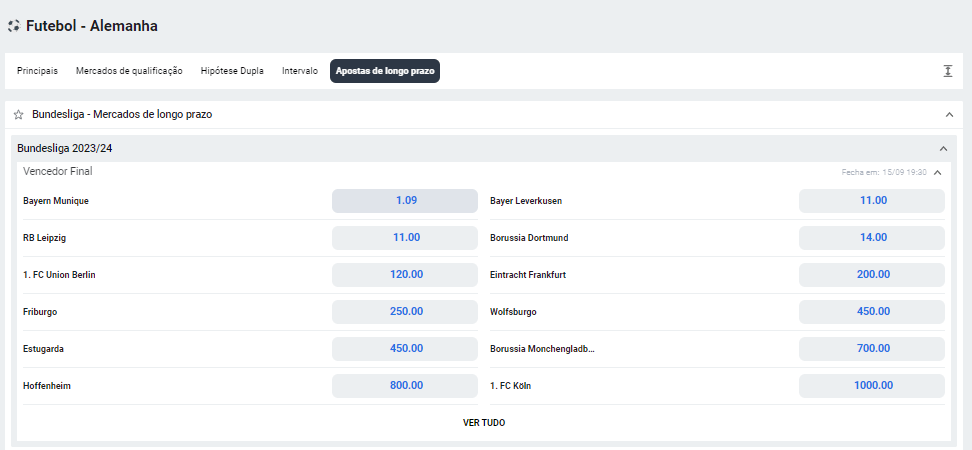Viewport: 972px width, 450px height.
Task: Collapse the Bundesliga 2023/24 panel
Action: (x=943, y=149)
